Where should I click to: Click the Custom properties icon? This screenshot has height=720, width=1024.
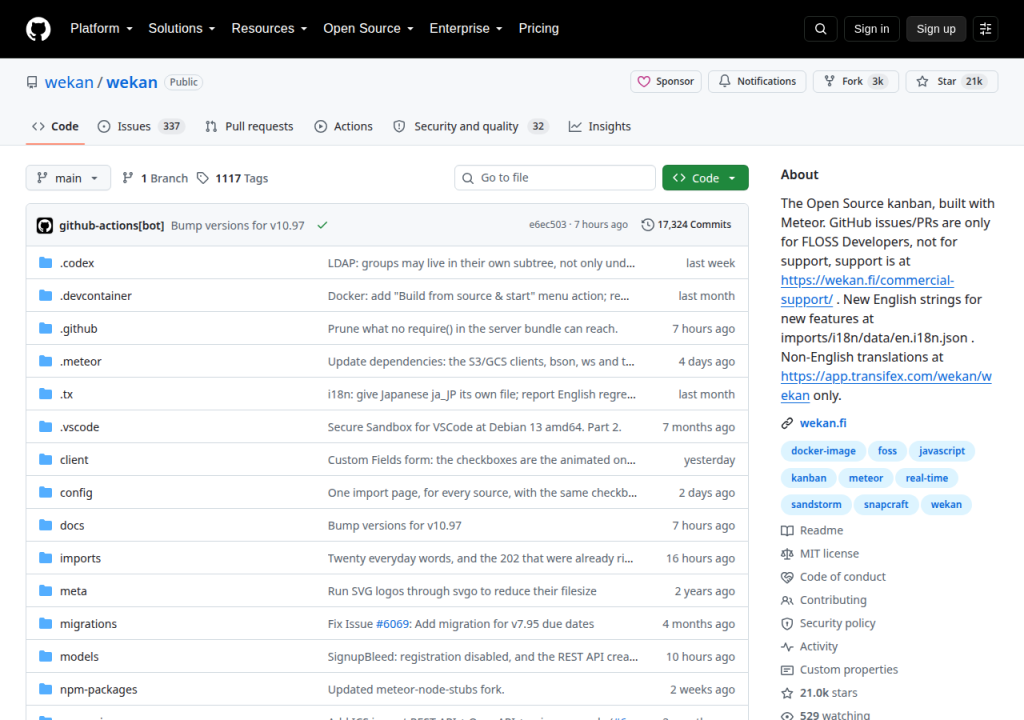point(787,670)
